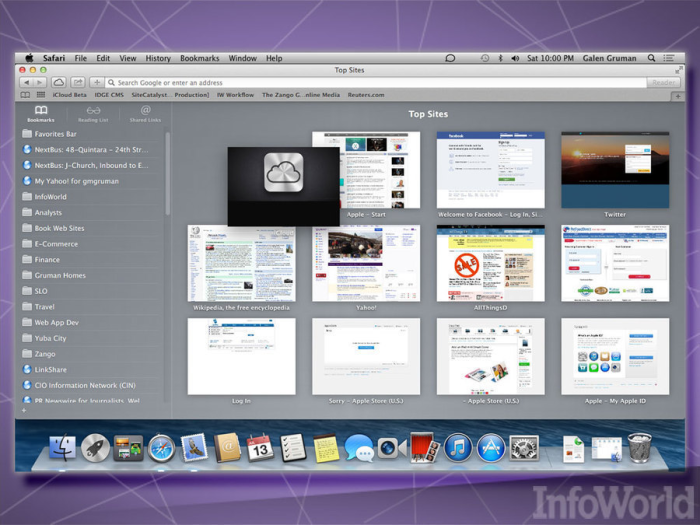This screenshot has height=525, width=700.
Task: Open the Mail stamp icon in Dock
Action: tap(194, 447)
